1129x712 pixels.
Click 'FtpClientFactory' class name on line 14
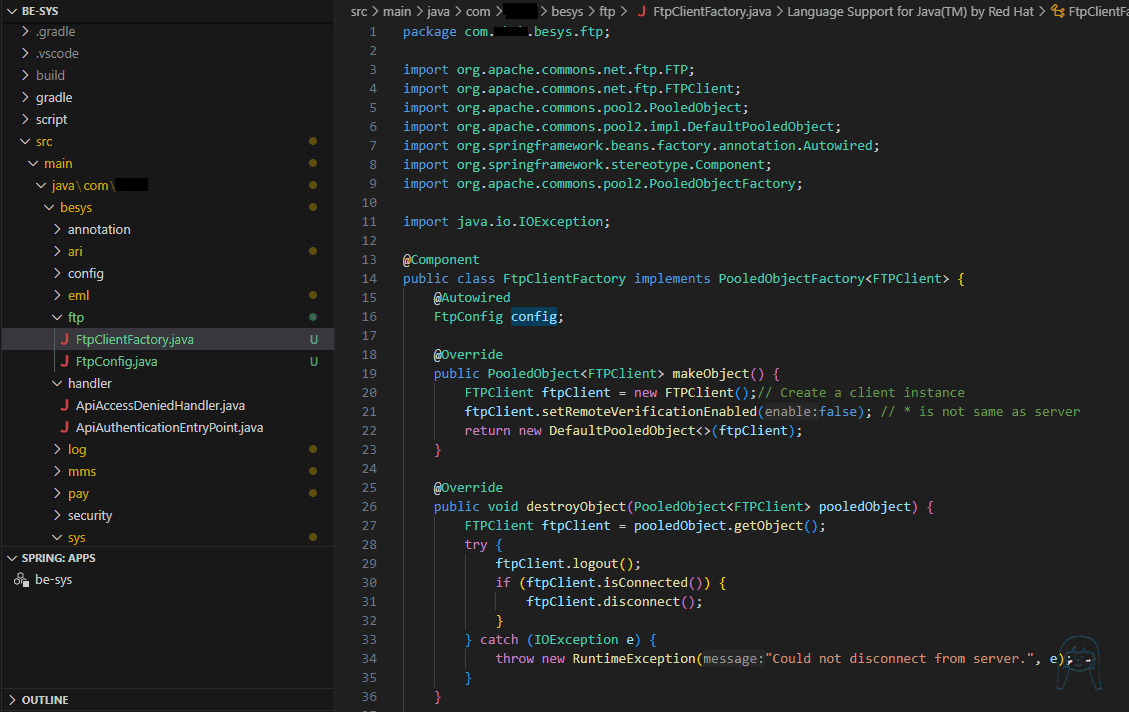pos(564,279)
